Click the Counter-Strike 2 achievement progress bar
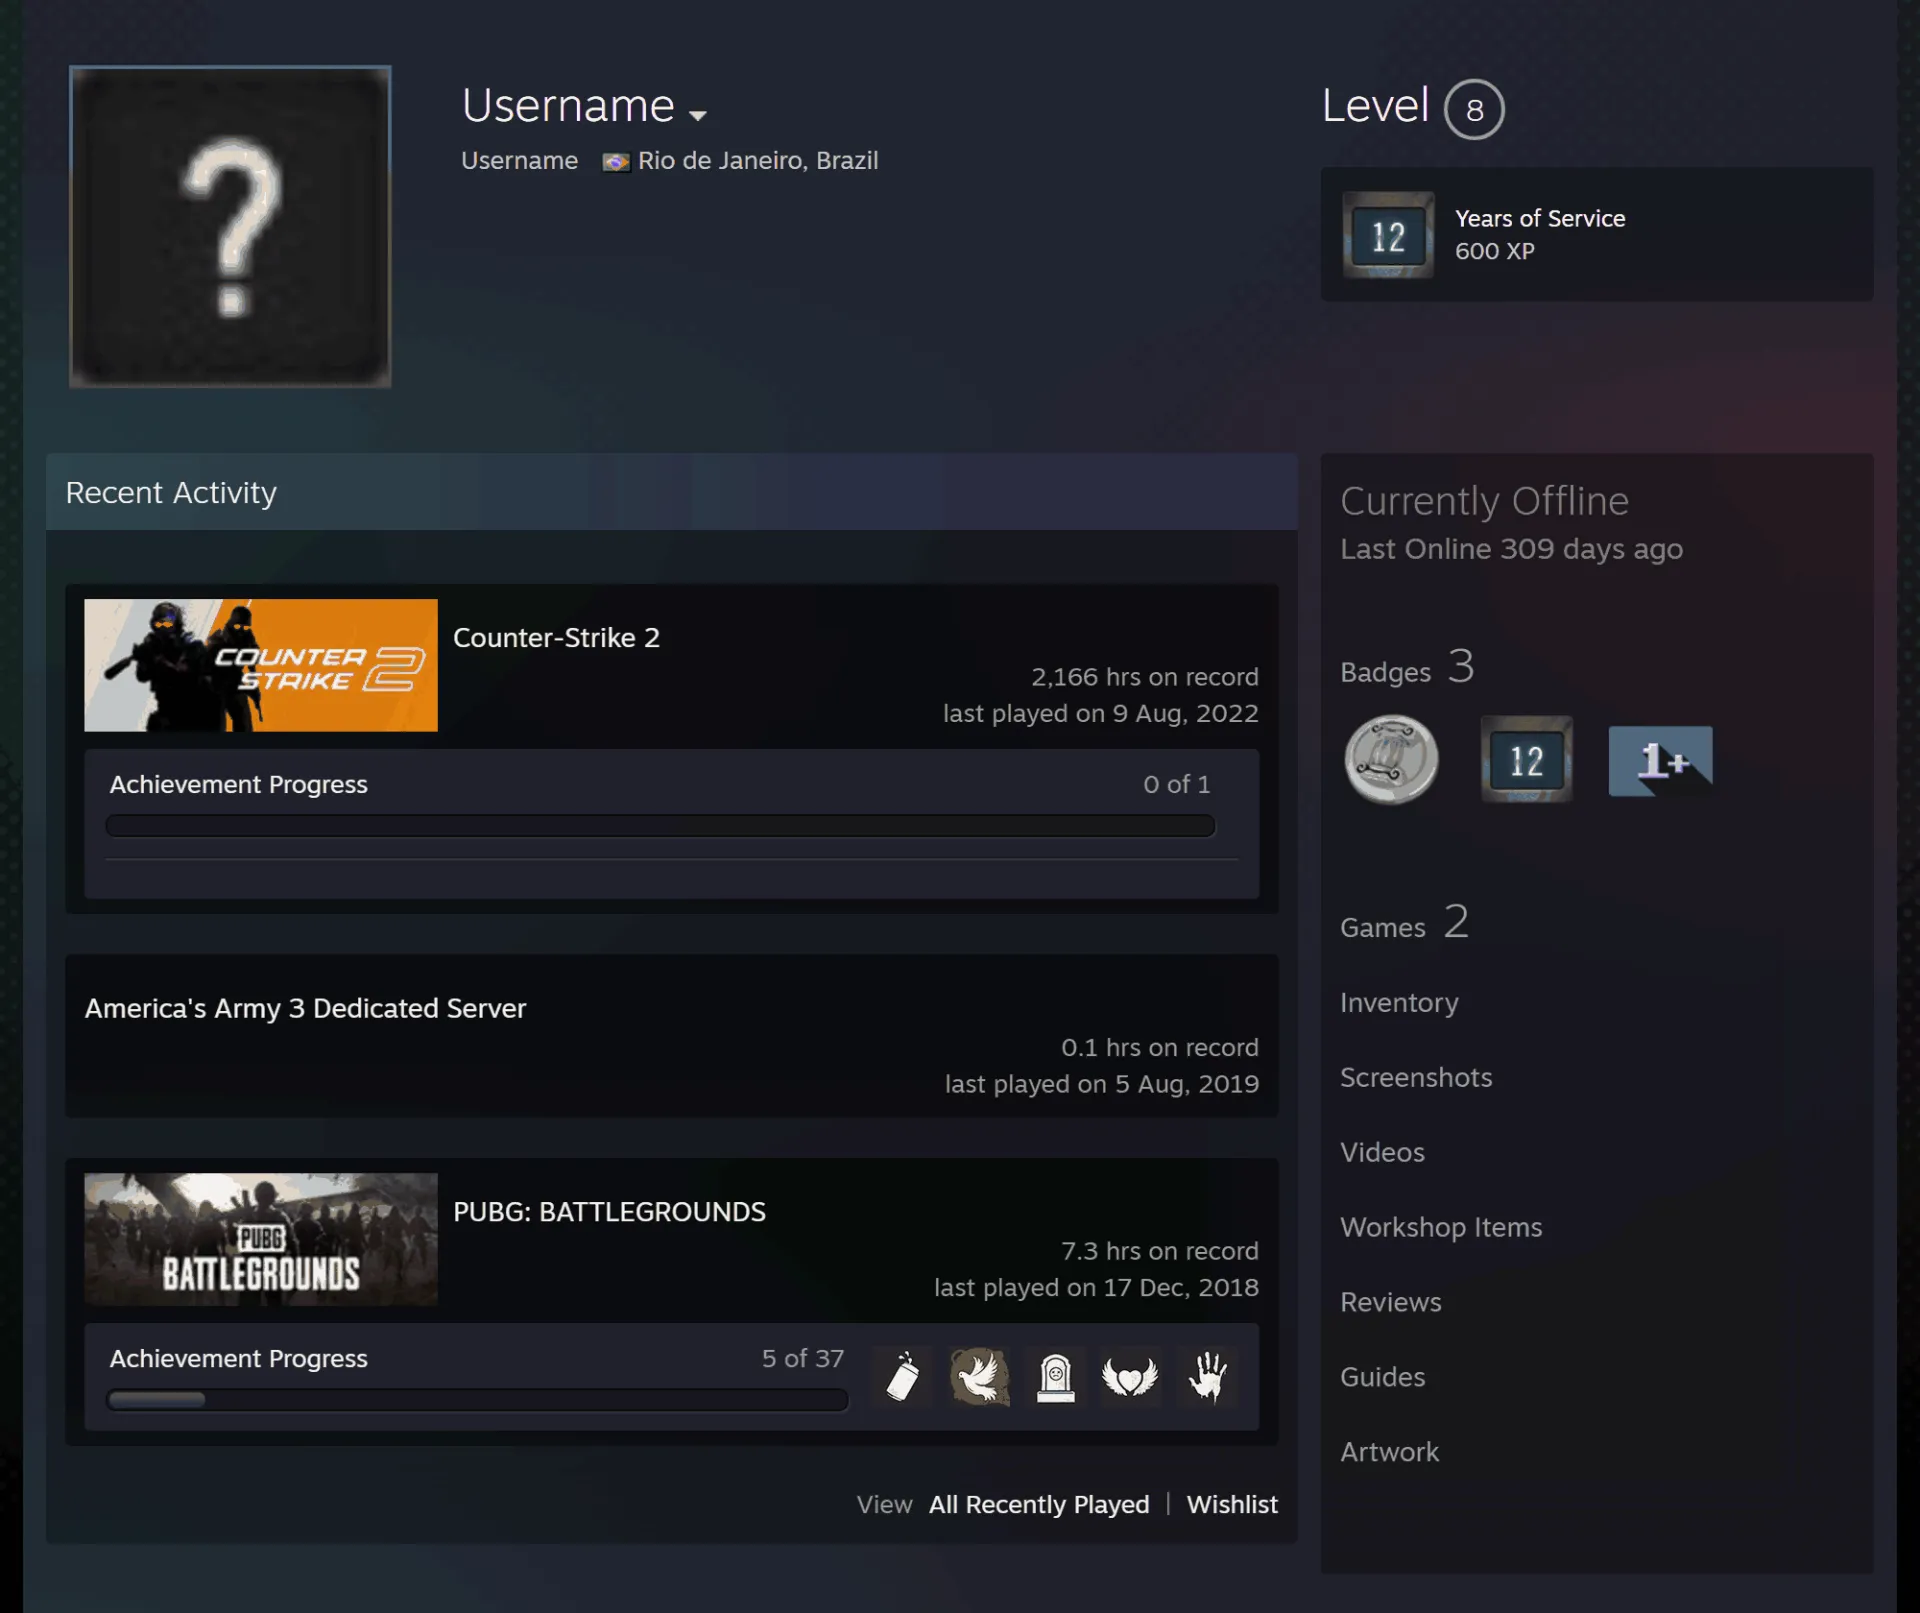 (660, 826)
